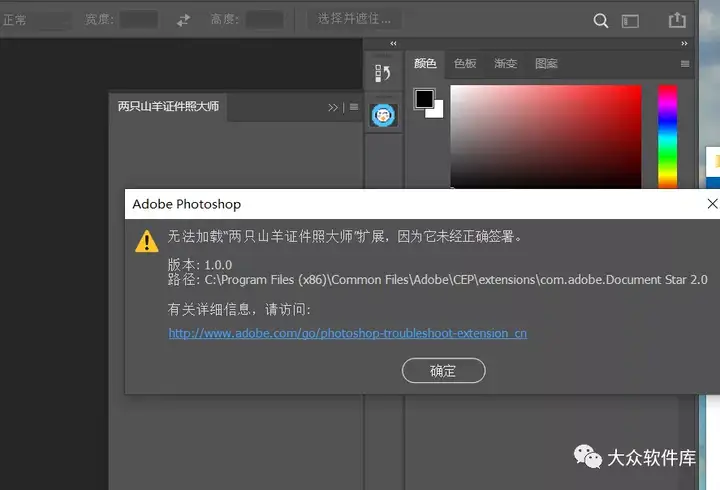Click the 无法加载 error message text
720x490 pixels.
(x=345, y=237)
